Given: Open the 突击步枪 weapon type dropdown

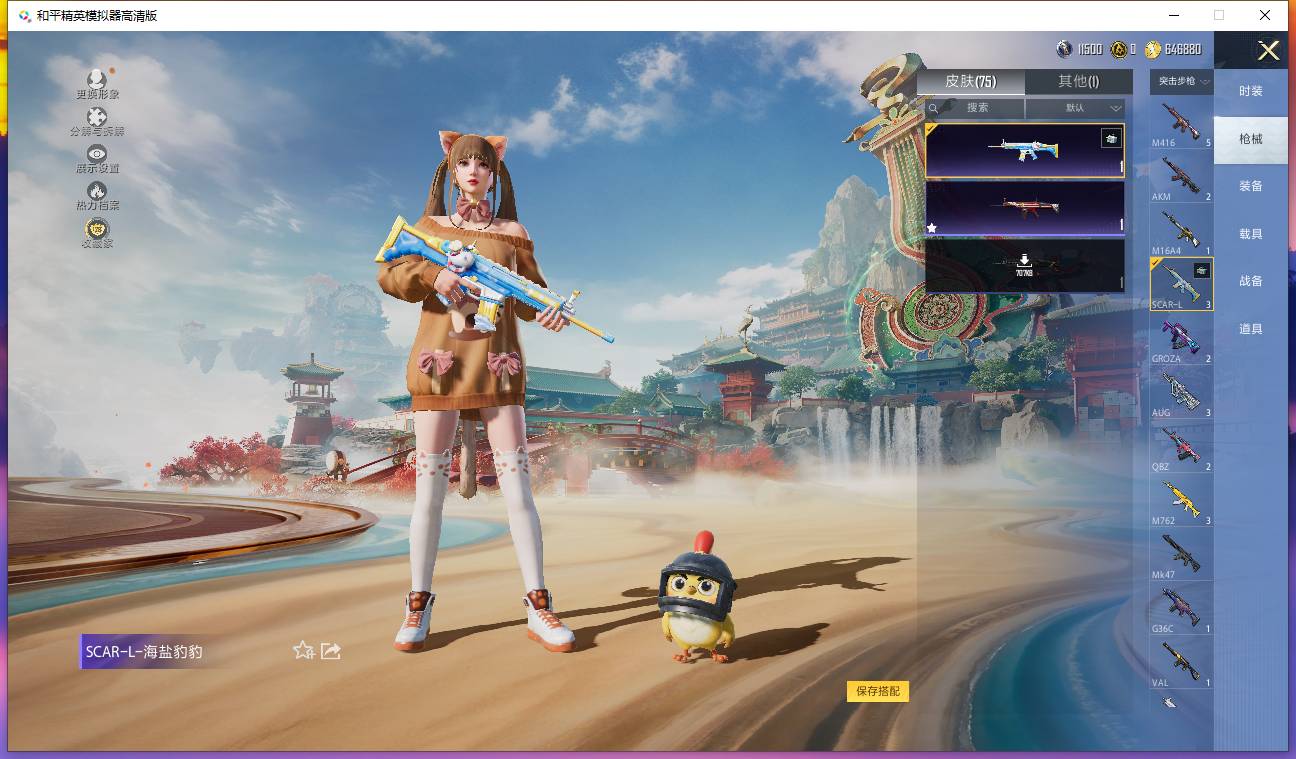Looking at the screenshot, I should point(1182,81).
